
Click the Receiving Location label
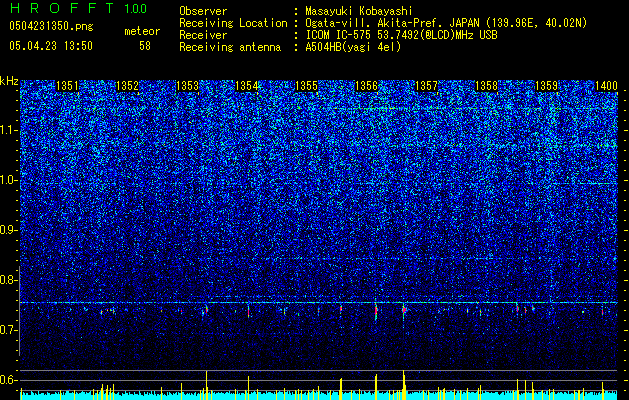pyautogui.click(x=233, y=23)
